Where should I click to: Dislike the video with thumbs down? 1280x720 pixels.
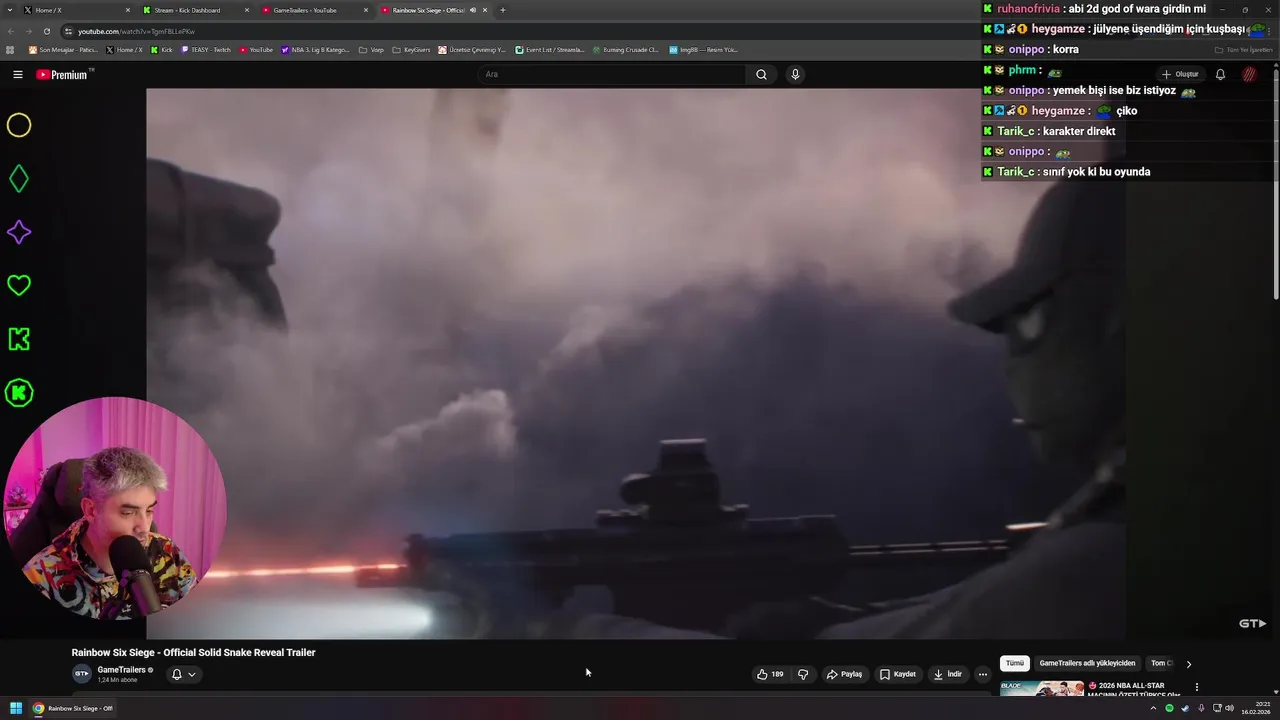pyautogui.click(x=803, y=674)
